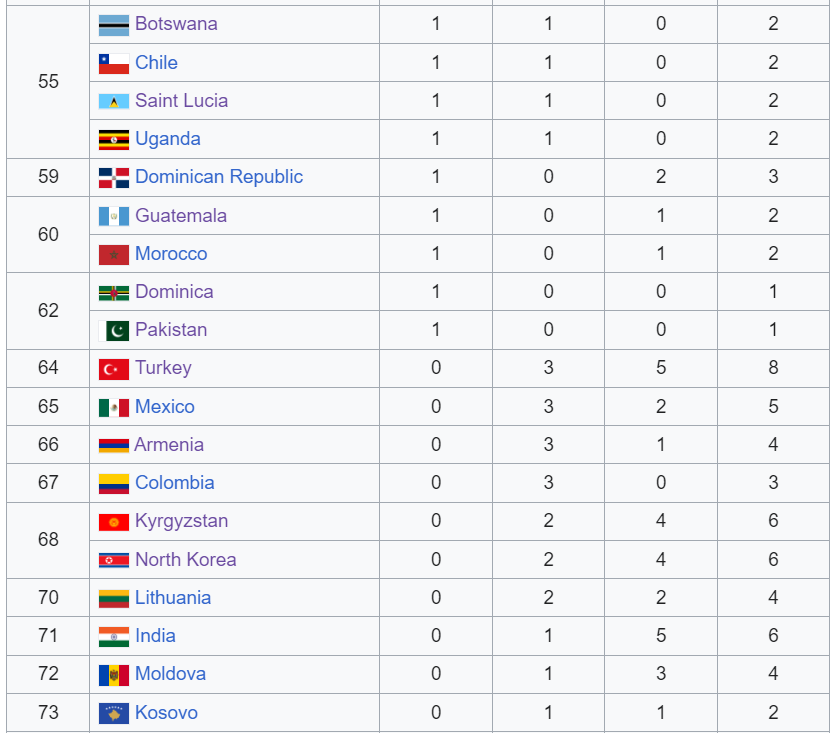
Task: Click the Mexico flag icon
Action: coord(114,407)
